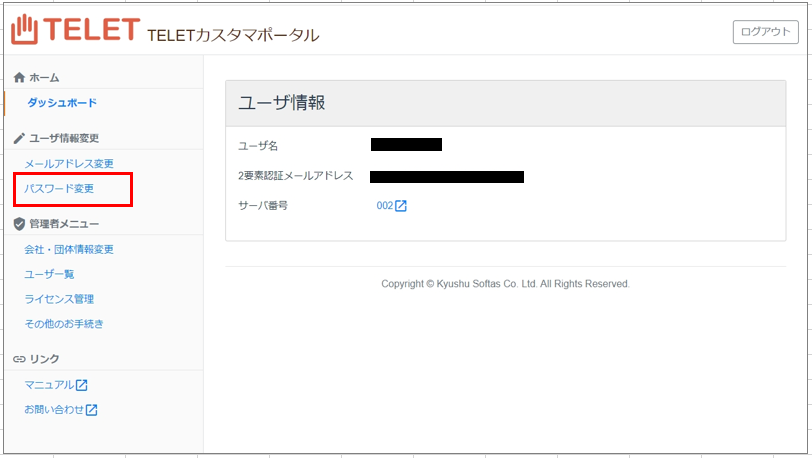Click the chain link icon beside リンク
The height and width of the screenshot is (458, 812).
pyautogui.click(x=19, y=359)
